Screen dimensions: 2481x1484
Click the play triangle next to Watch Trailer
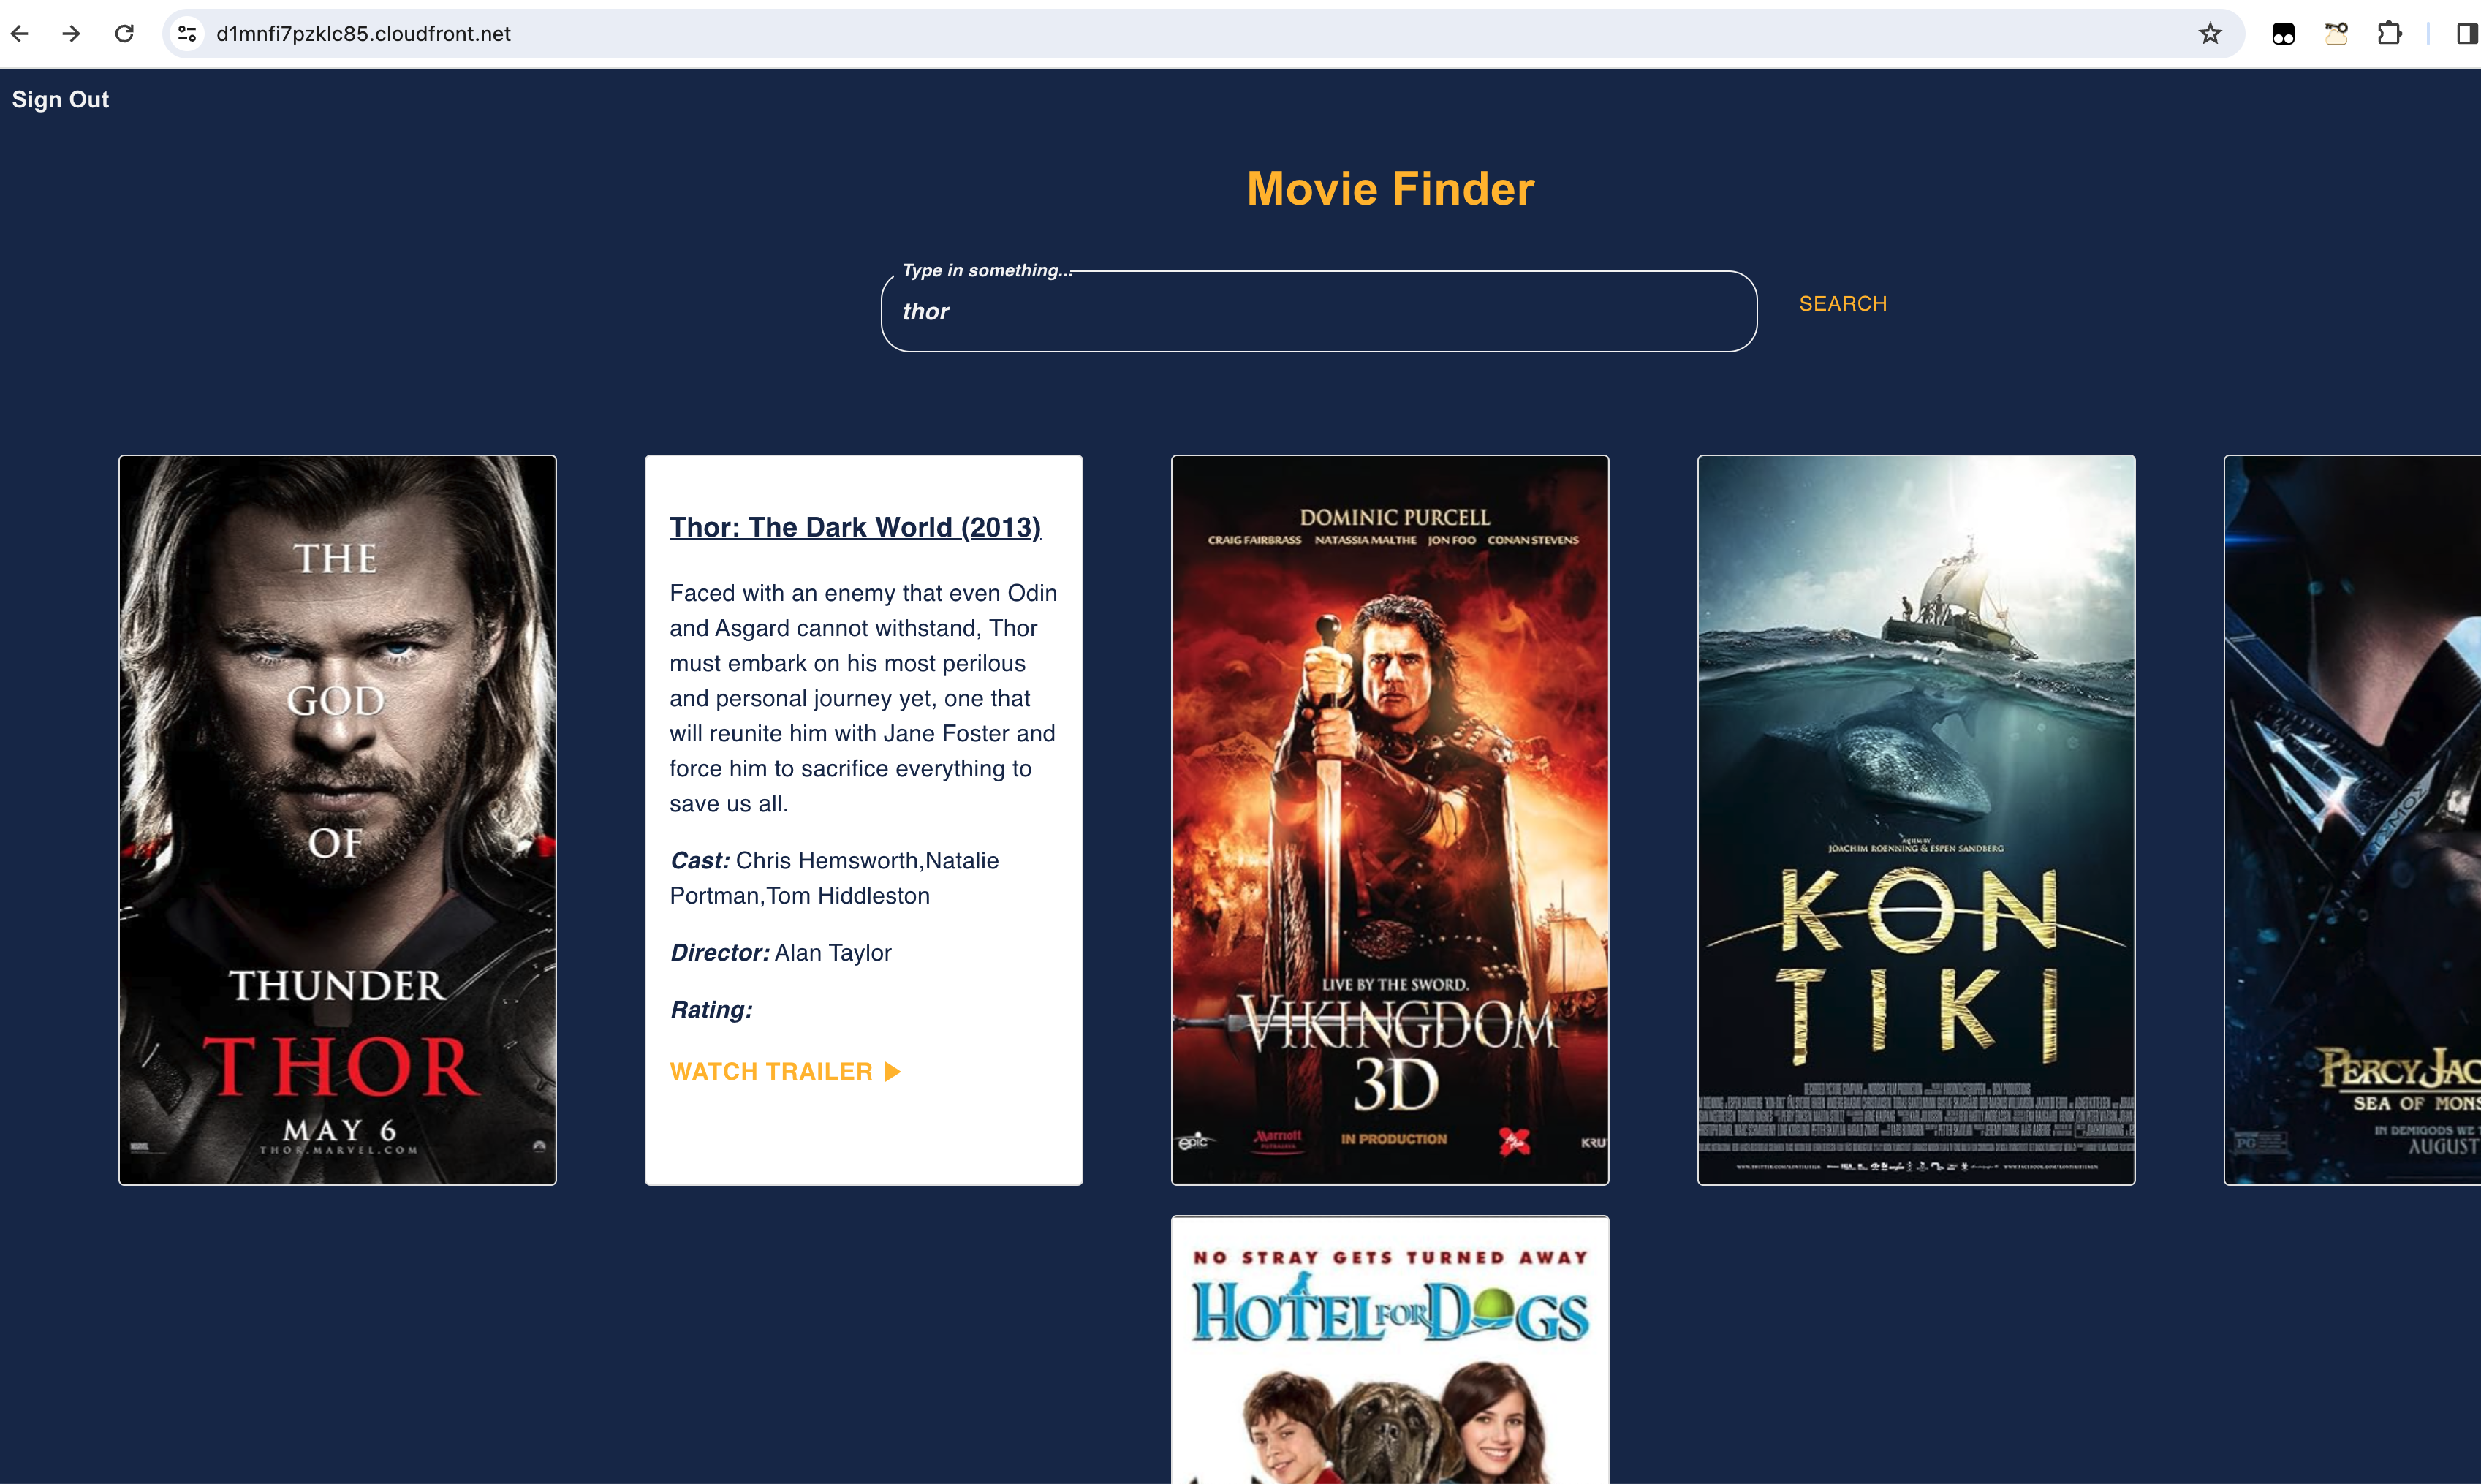pyautogui.click(x=893, y=1071)
